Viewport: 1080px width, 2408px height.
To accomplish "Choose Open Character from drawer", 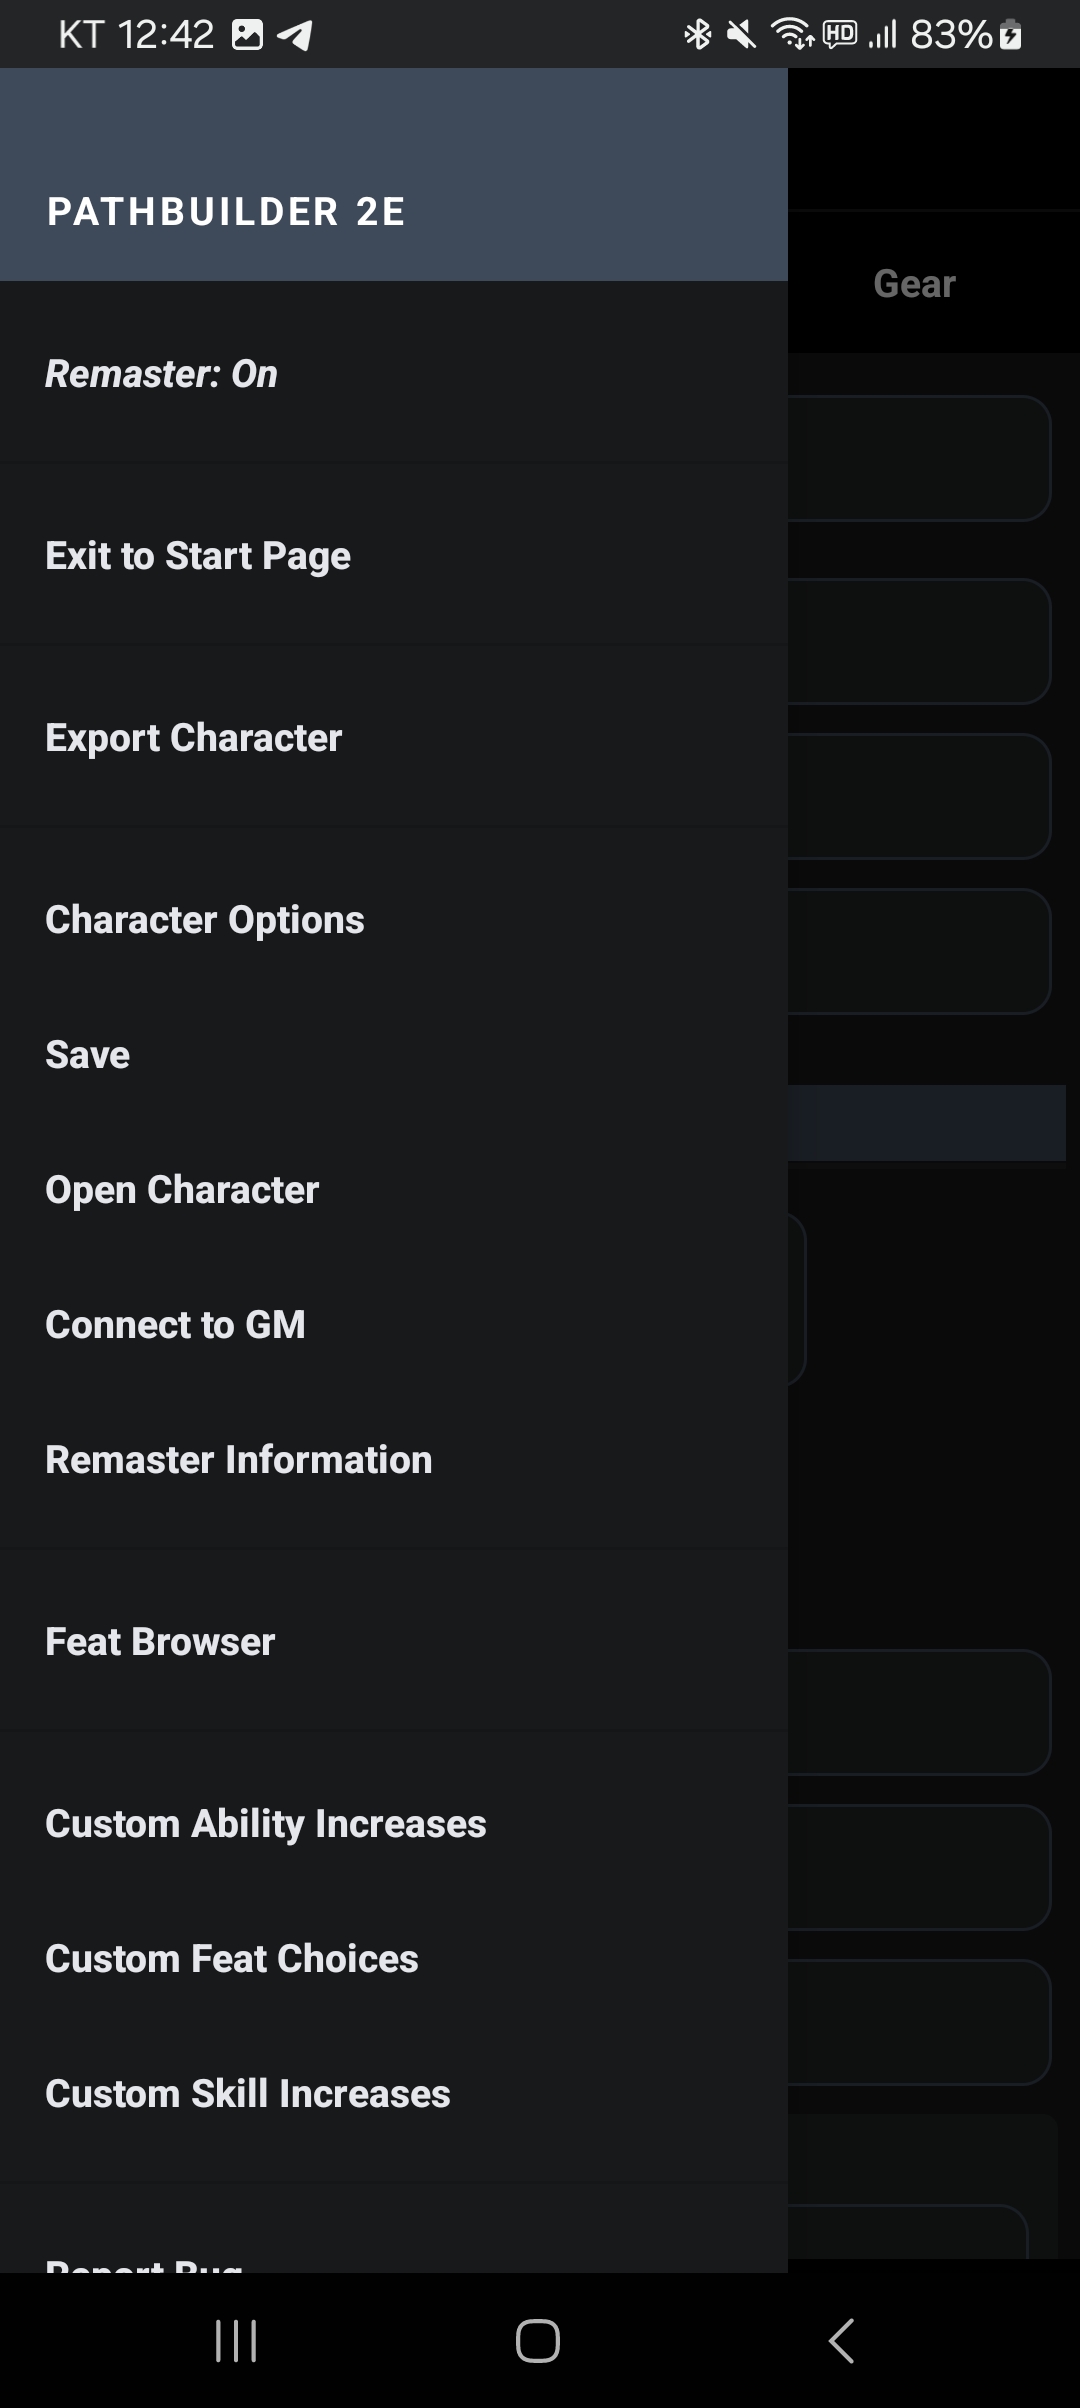I will (x=182, y=1190).
